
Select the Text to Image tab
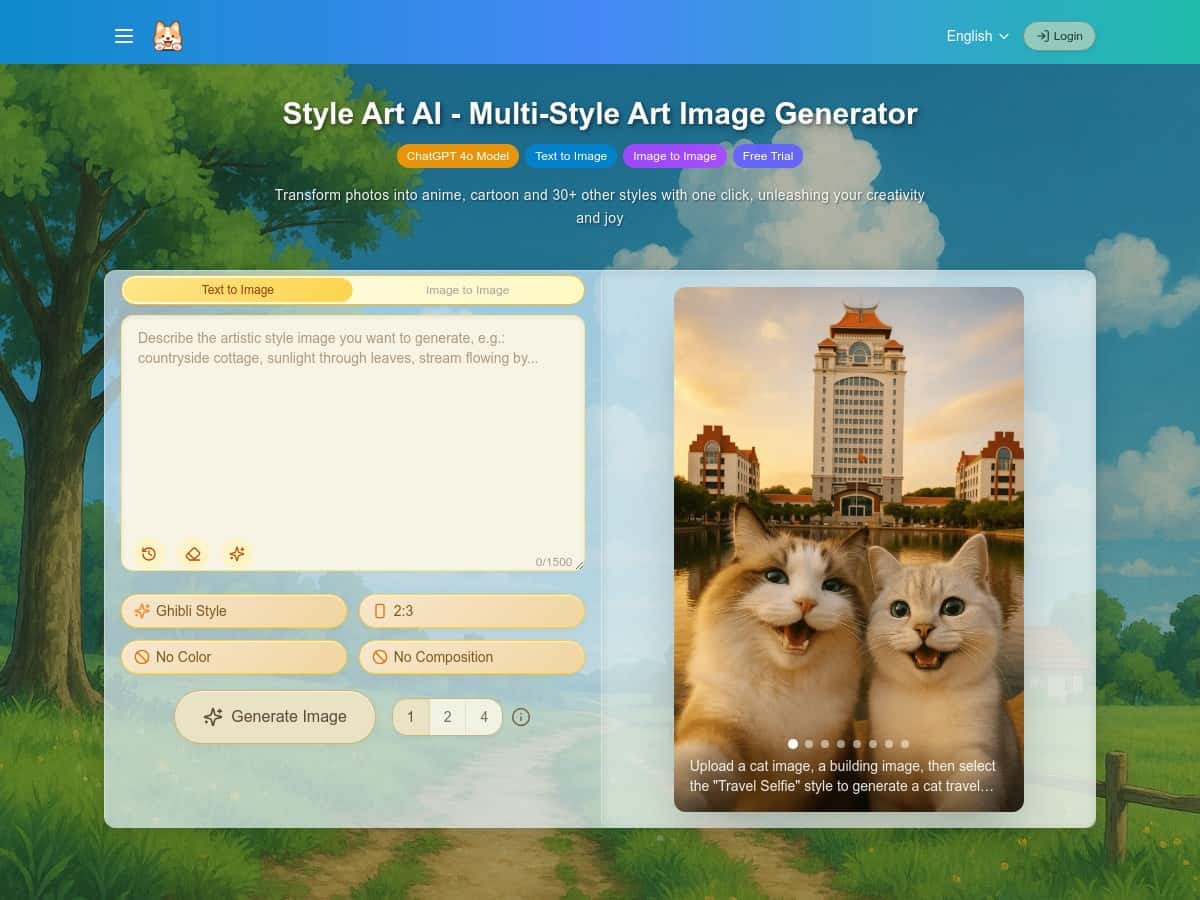[x=237, y=290]
